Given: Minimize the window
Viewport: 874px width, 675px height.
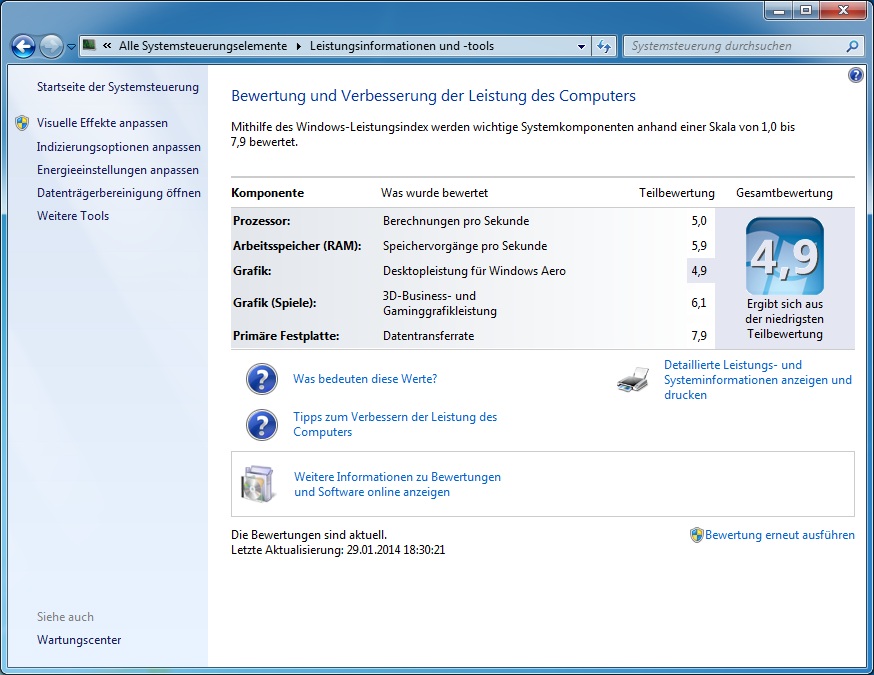Looking at the screenshot, I should point(779,11).
